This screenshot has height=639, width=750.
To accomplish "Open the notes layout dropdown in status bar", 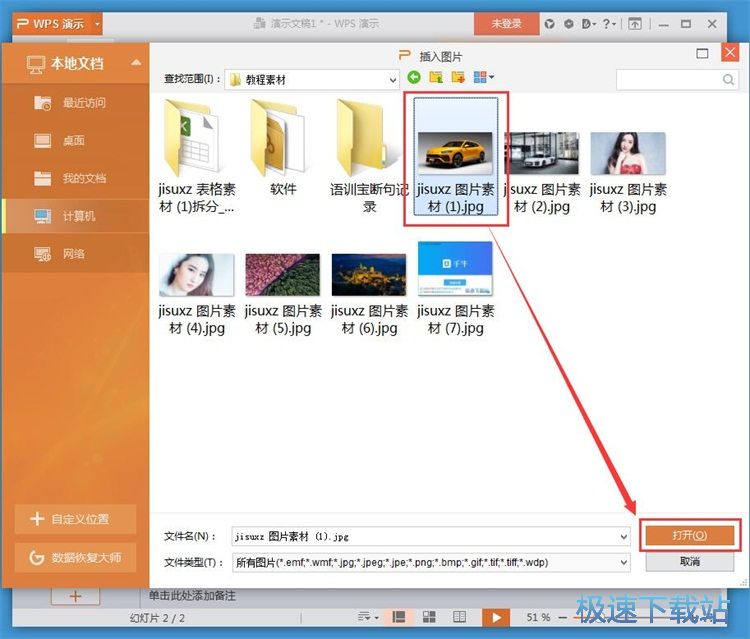I will coord(368,617).
